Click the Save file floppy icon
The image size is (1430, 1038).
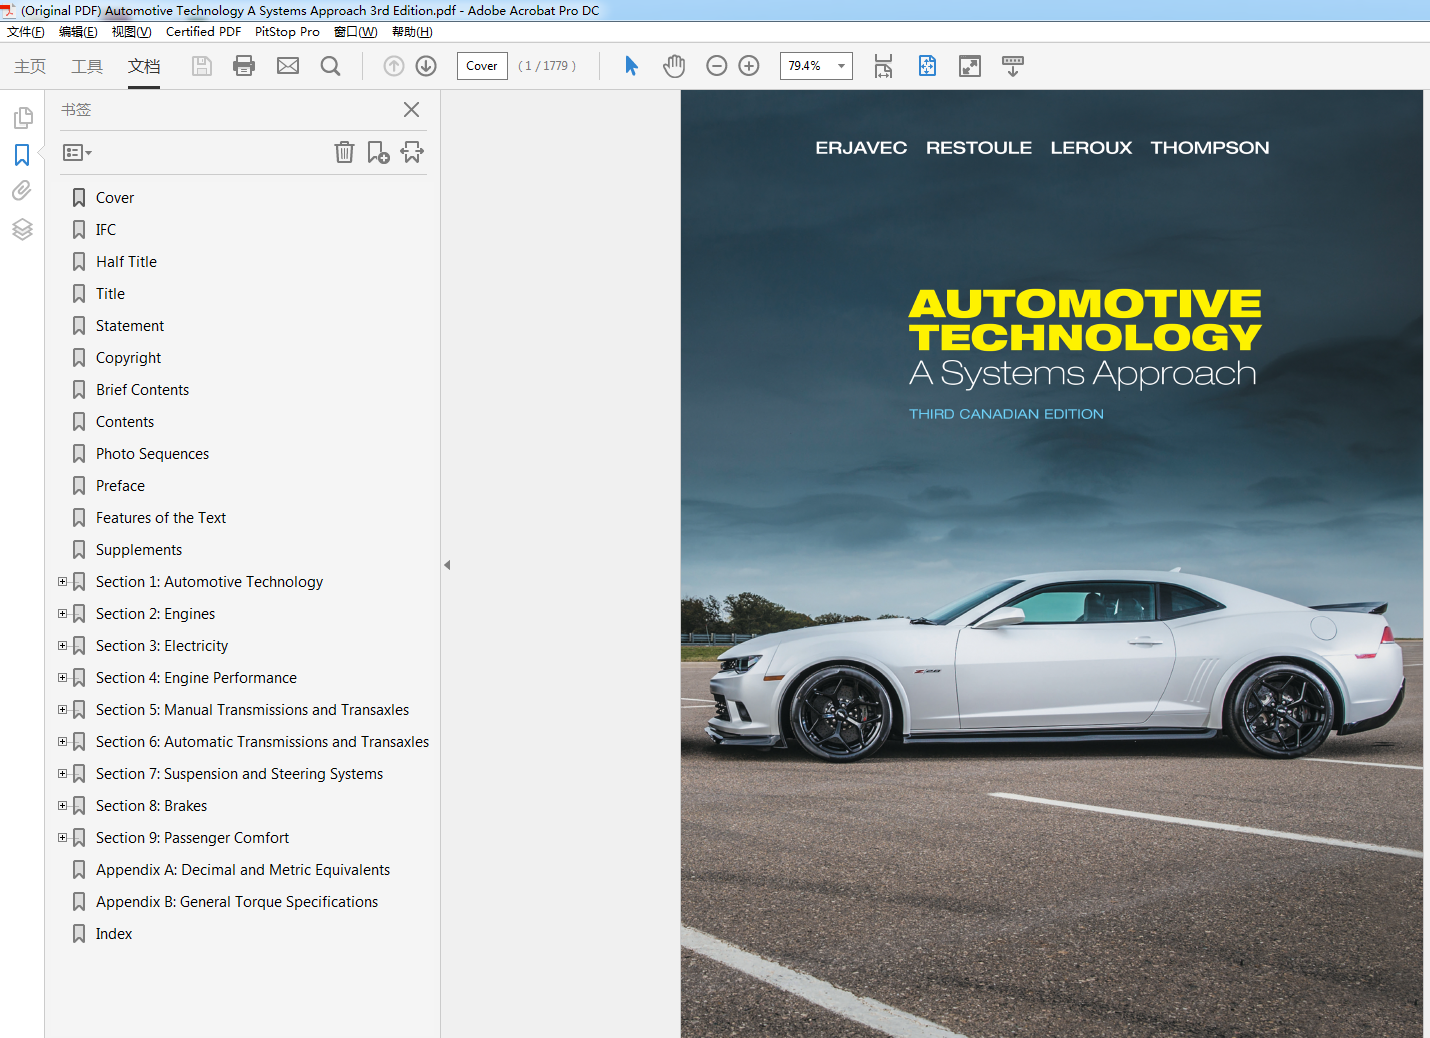[202, 66]
